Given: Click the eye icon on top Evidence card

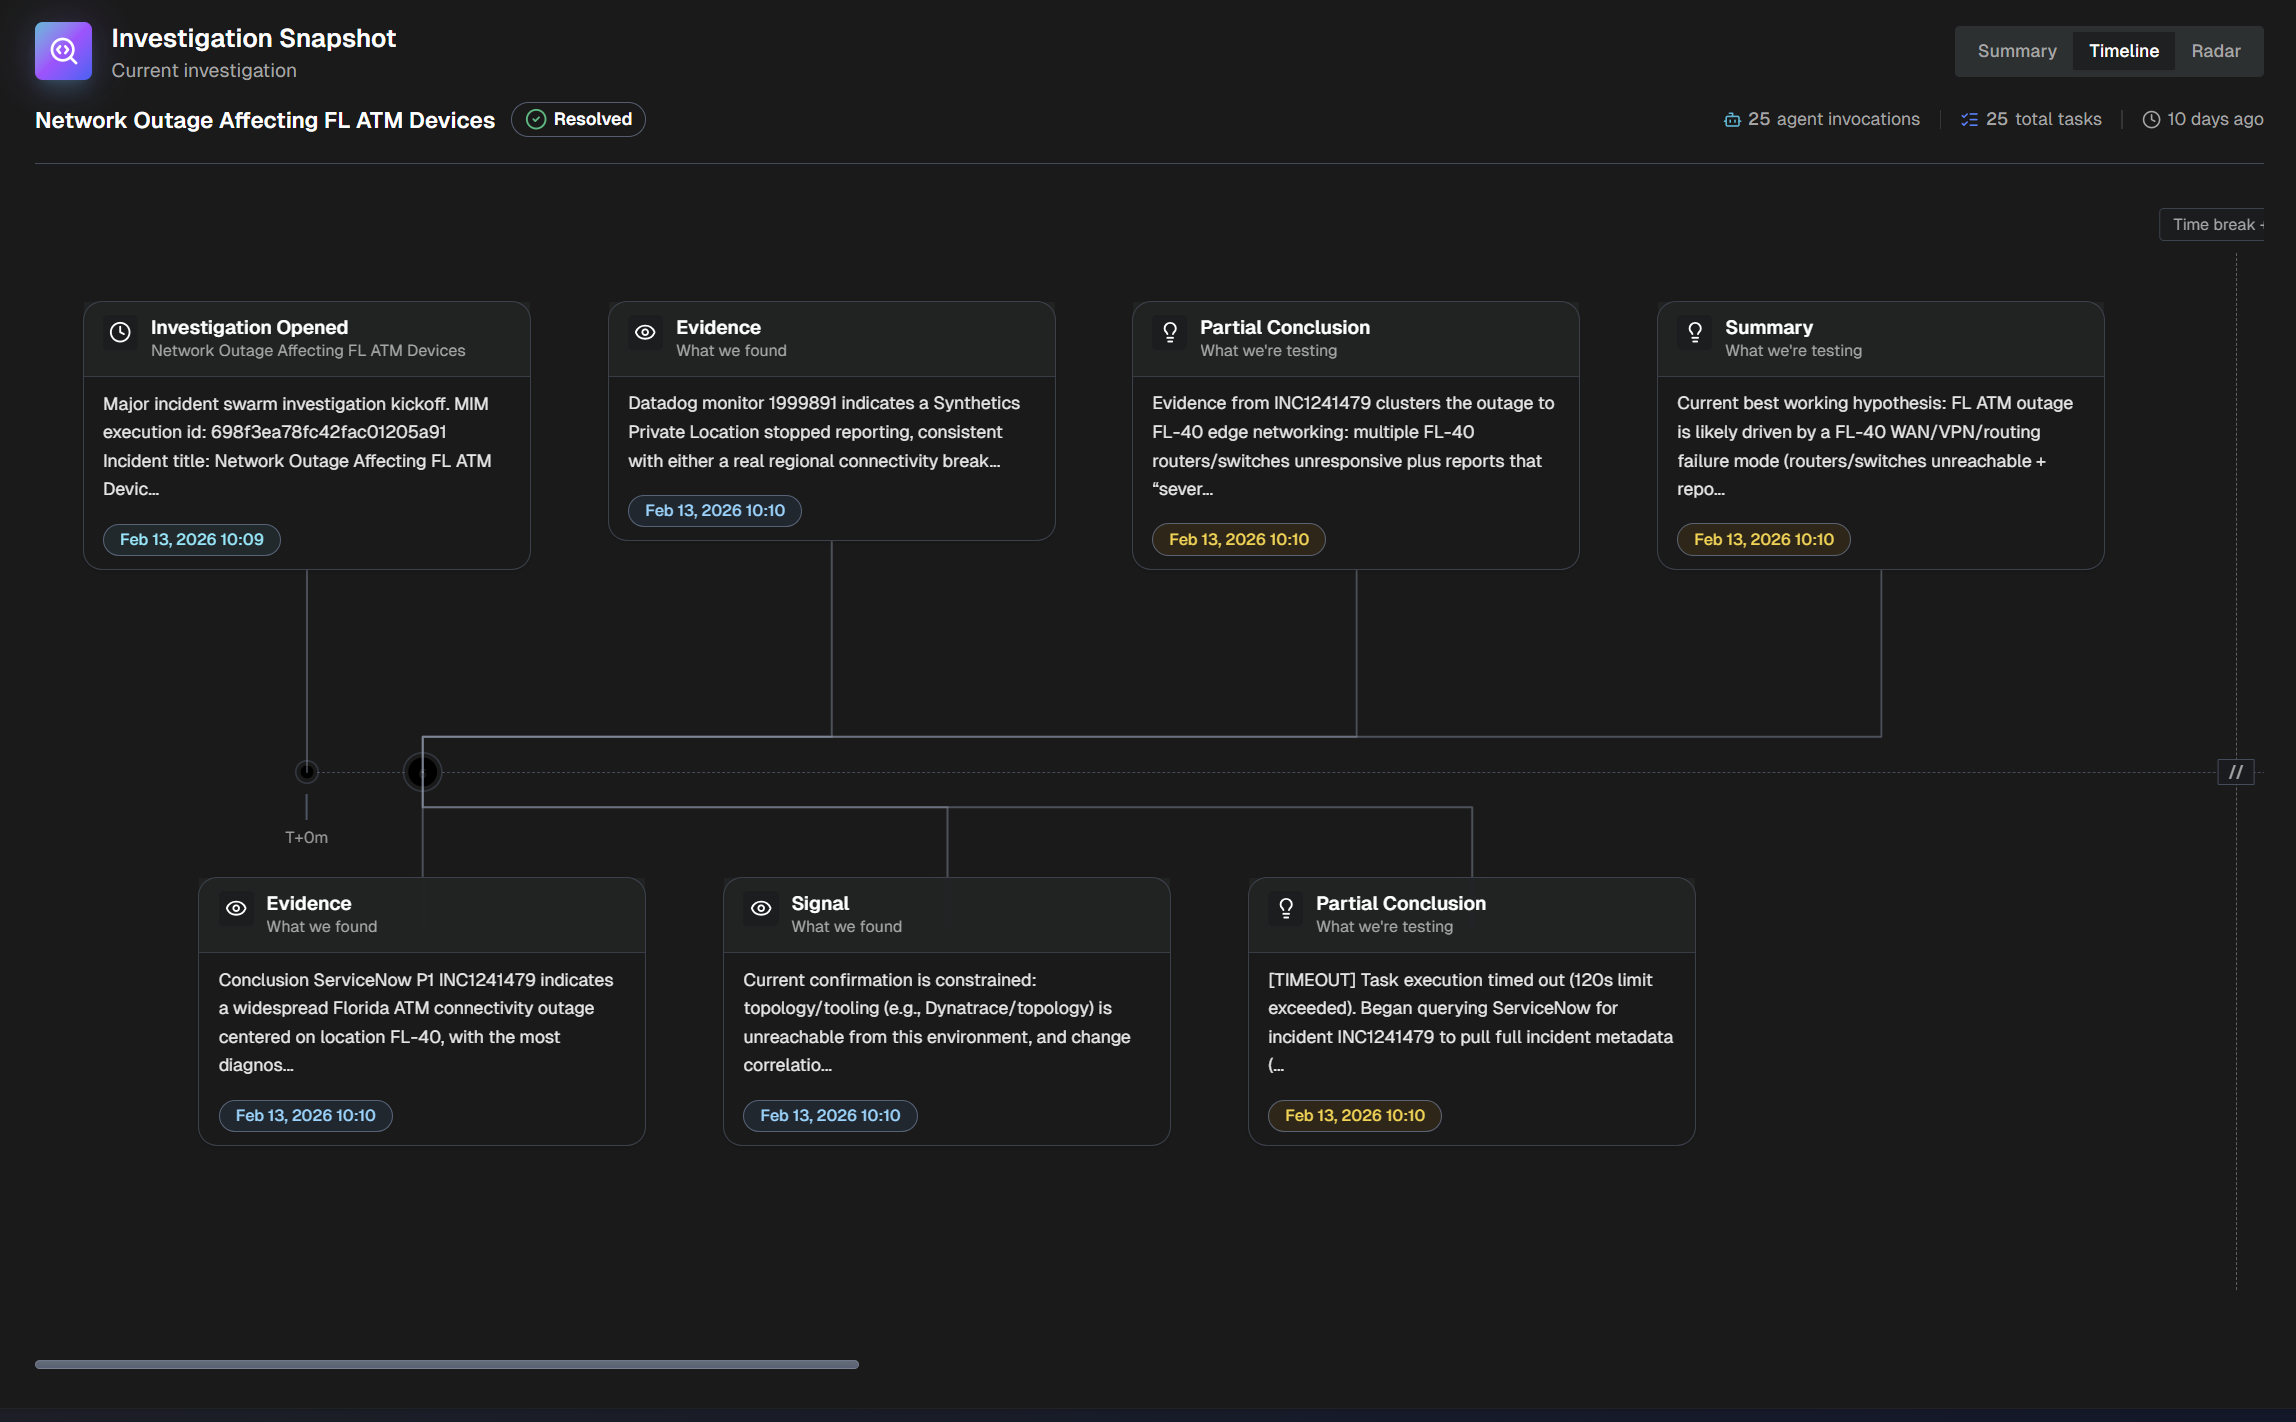Looking at the screenshot, I should pyautogui.click(x=645, y=333).
